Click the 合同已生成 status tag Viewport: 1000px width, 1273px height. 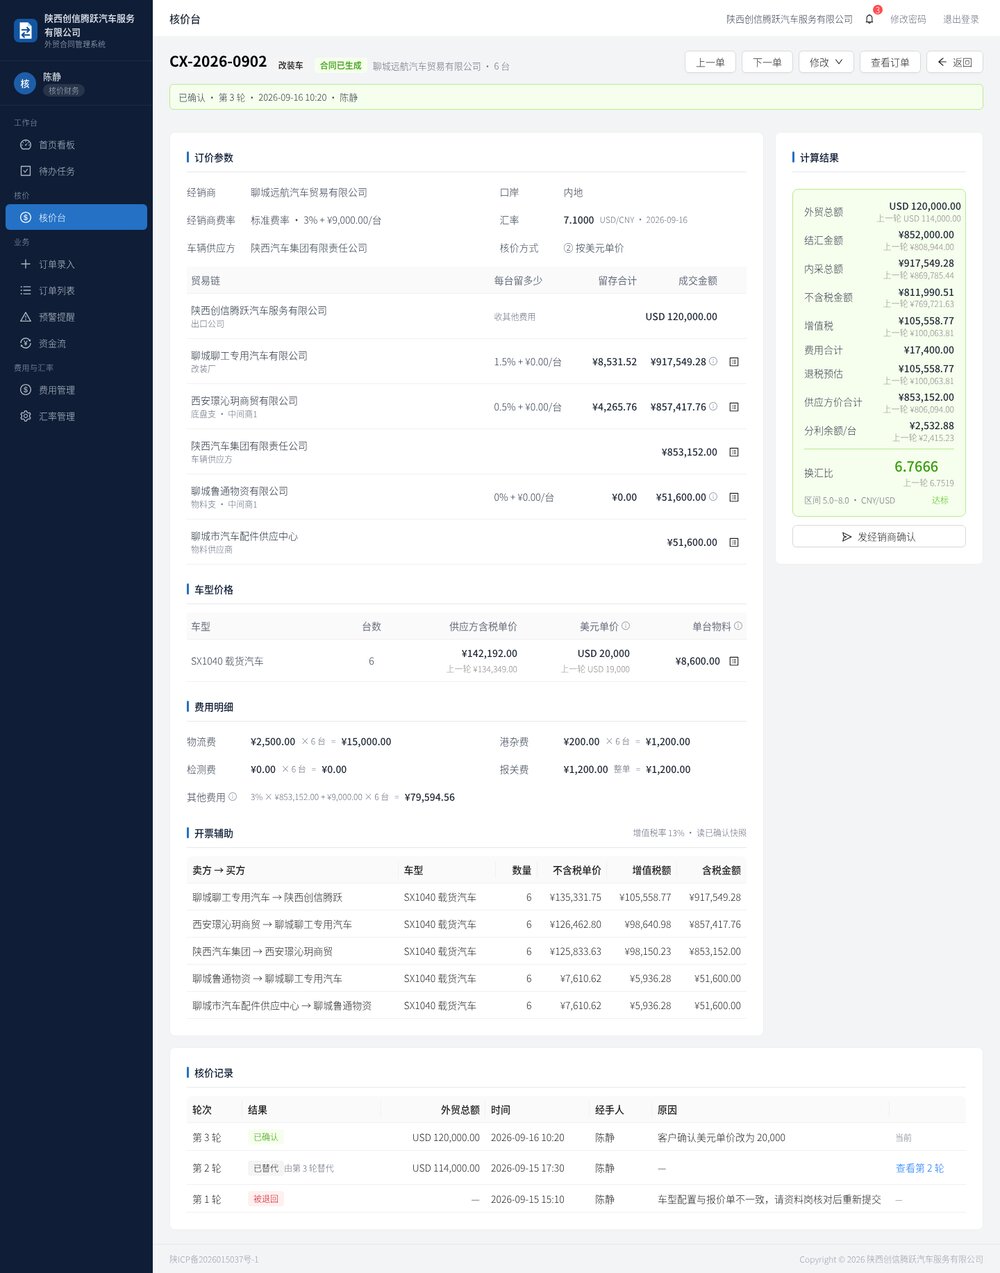tap(341, 66)
